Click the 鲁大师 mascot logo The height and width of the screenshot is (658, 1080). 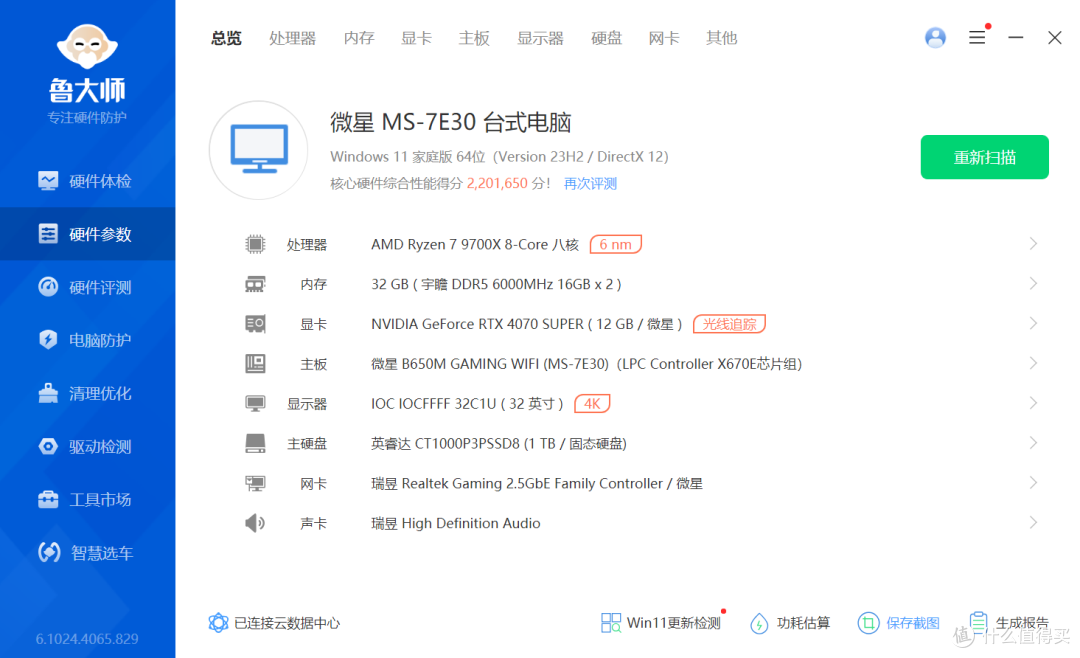(x=87, y=46)
